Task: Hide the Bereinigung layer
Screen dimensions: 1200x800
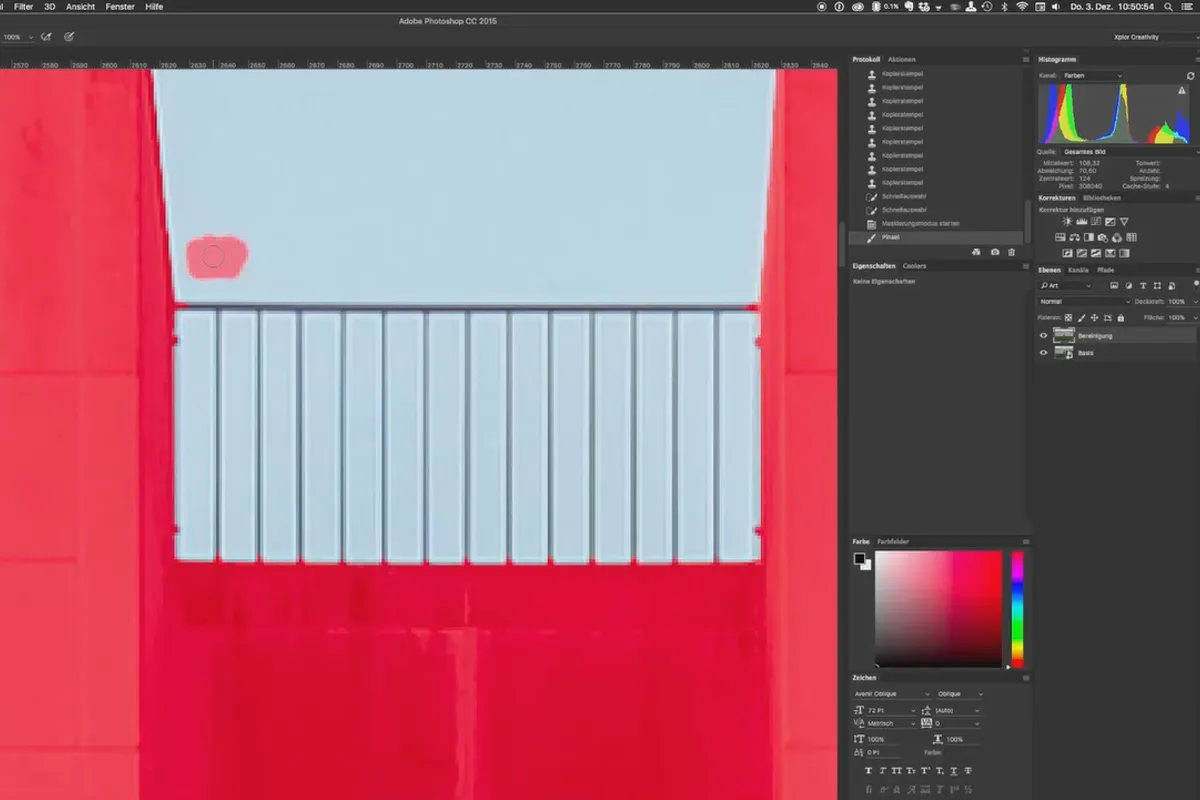Action: click(x=1044, y=336)
